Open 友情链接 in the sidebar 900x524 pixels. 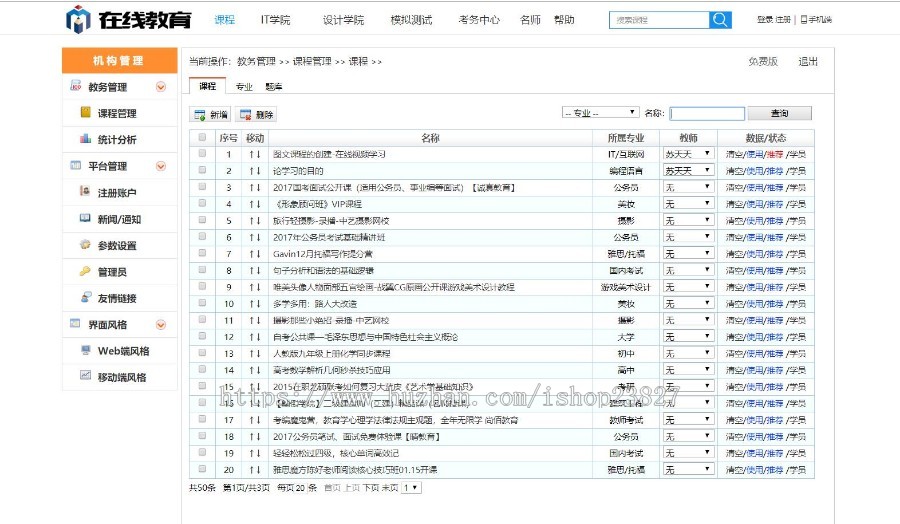point(117,298)
